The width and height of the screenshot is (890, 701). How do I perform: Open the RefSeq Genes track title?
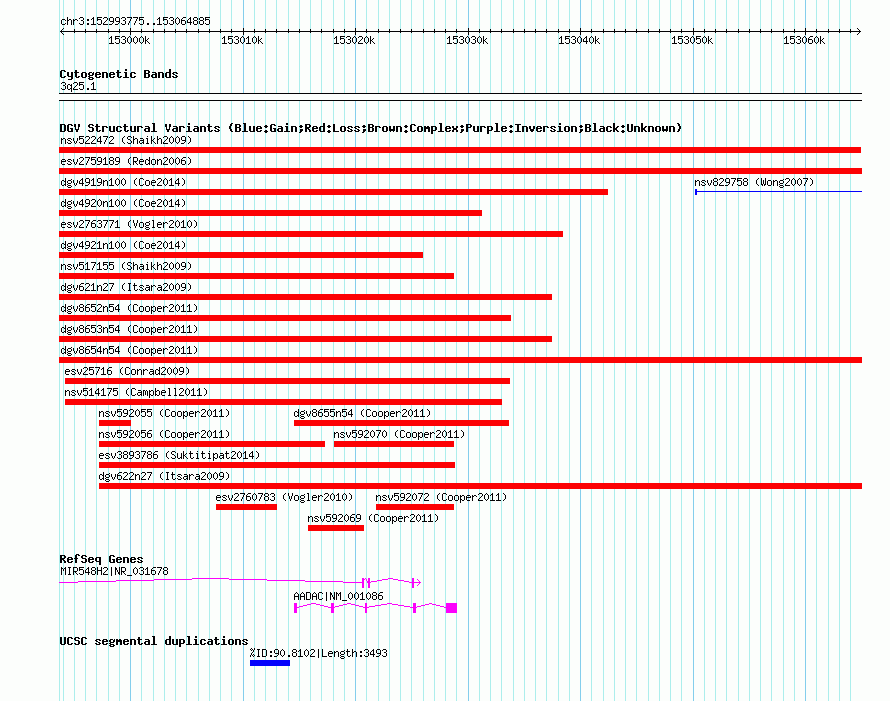point(101,559)
